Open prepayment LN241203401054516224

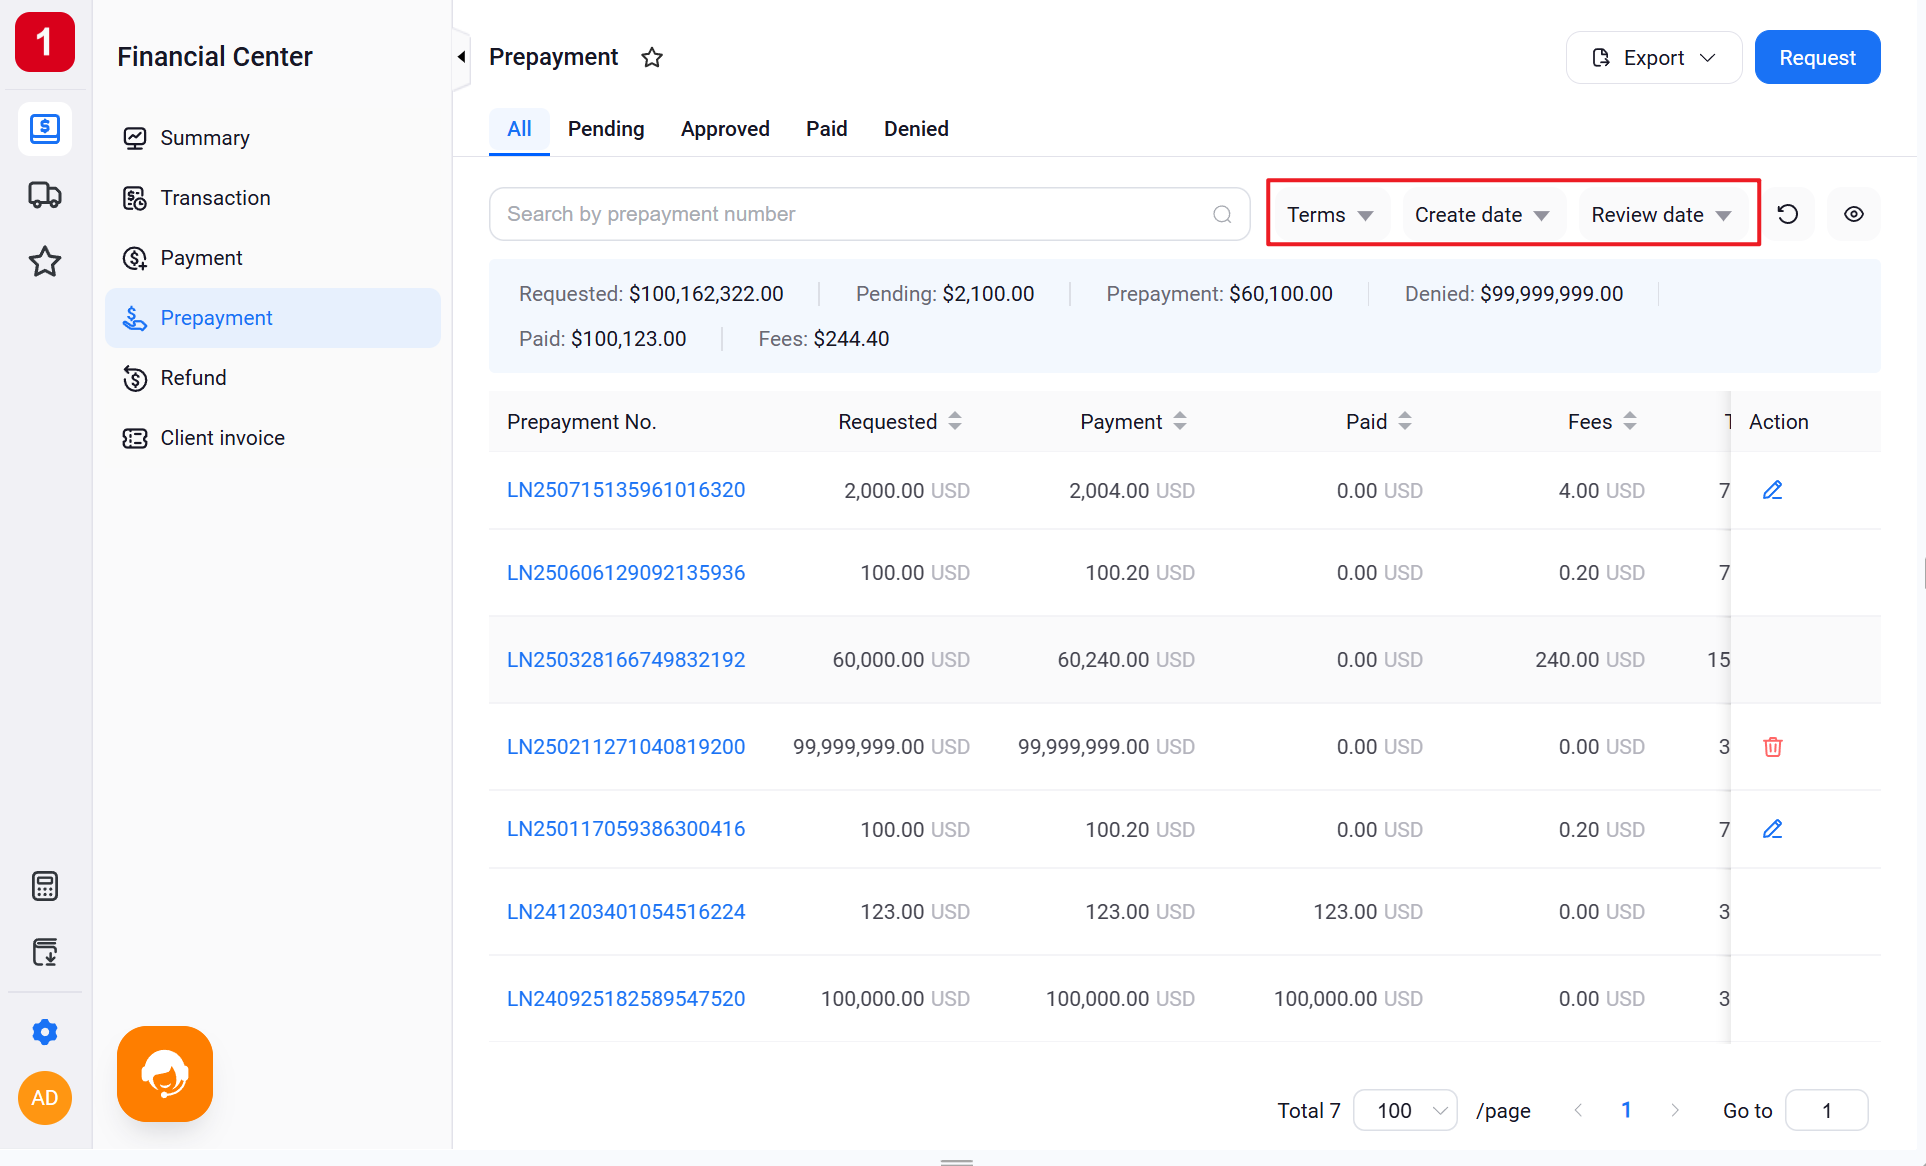[626, 912]
